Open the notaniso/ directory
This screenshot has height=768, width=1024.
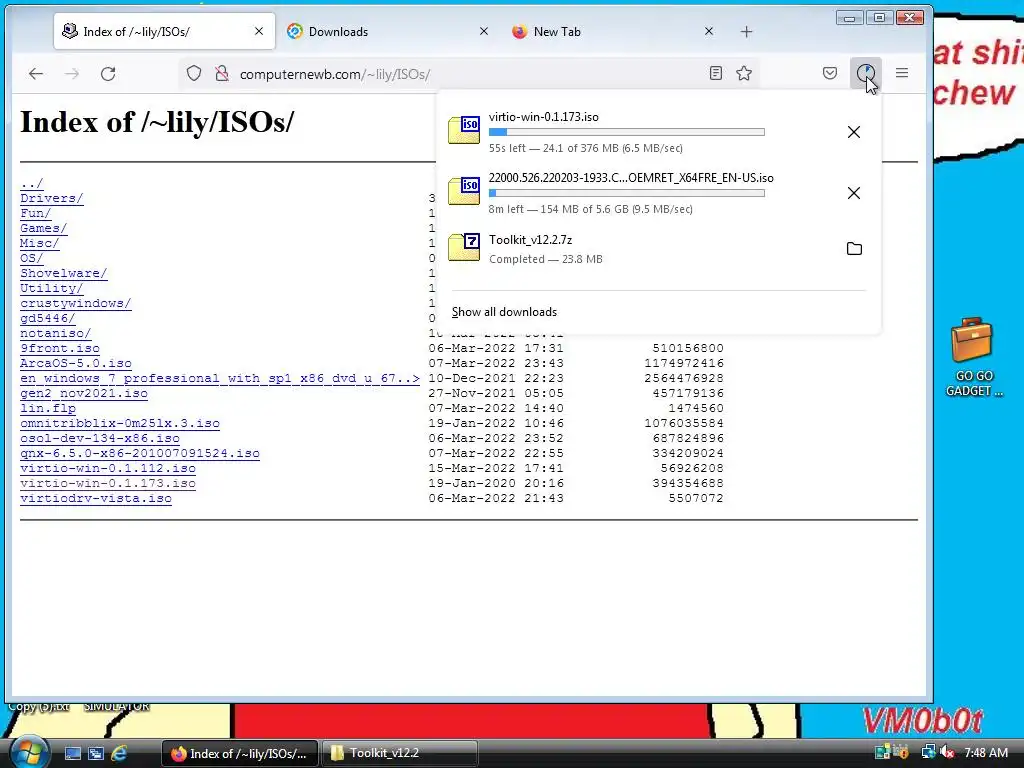point(56,334)
